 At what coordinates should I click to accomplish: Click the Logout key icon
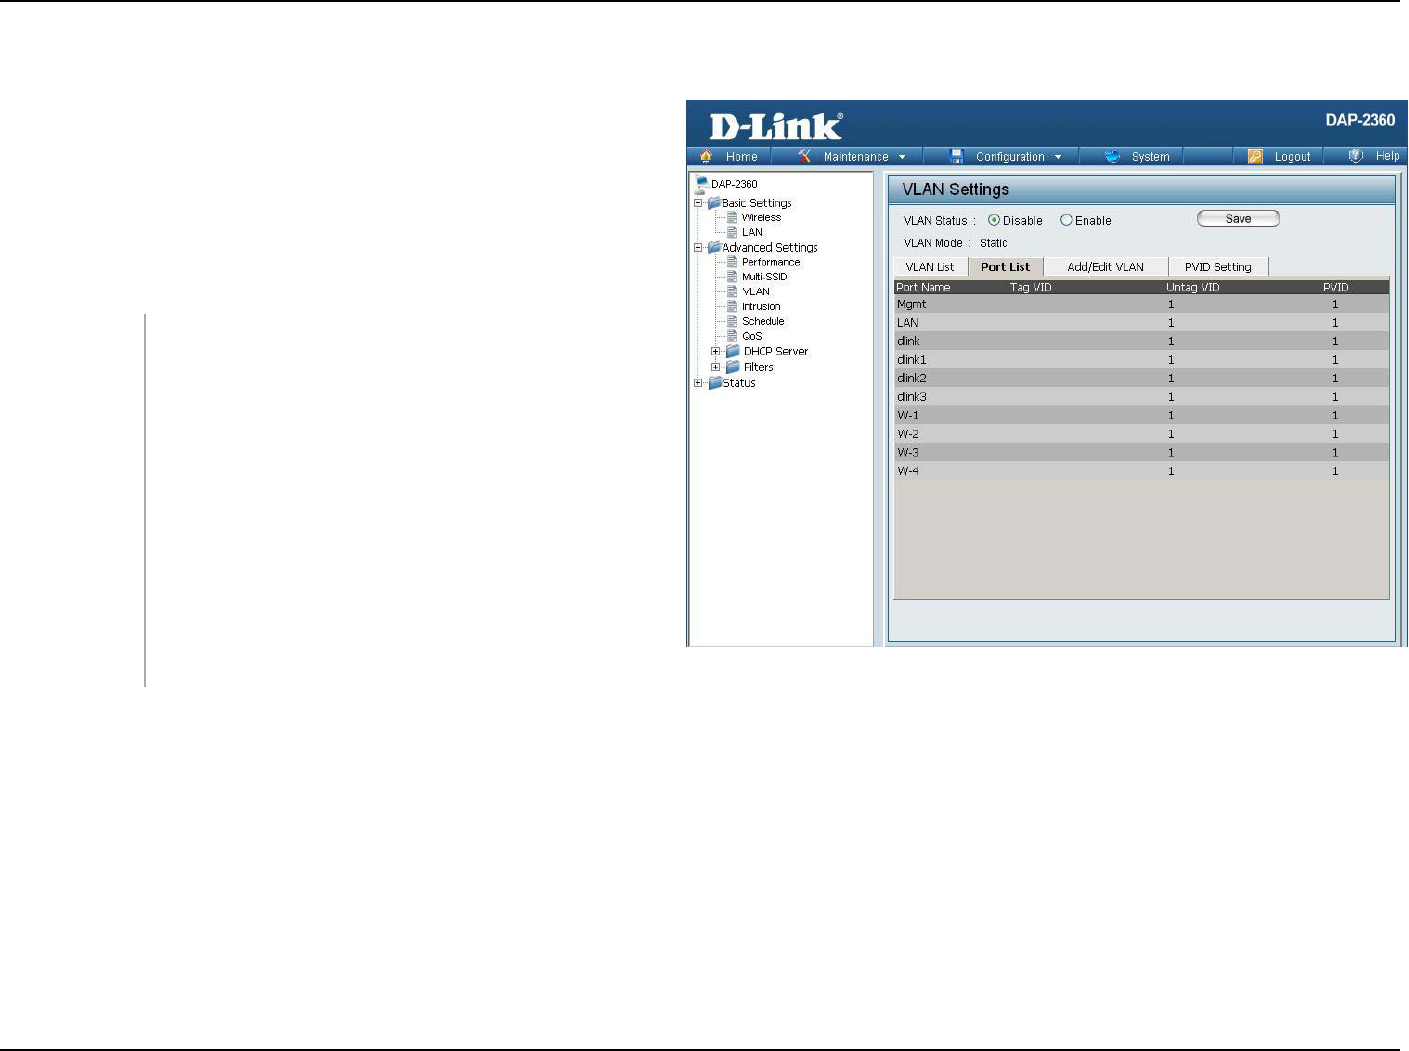(x=1255, y=156)
